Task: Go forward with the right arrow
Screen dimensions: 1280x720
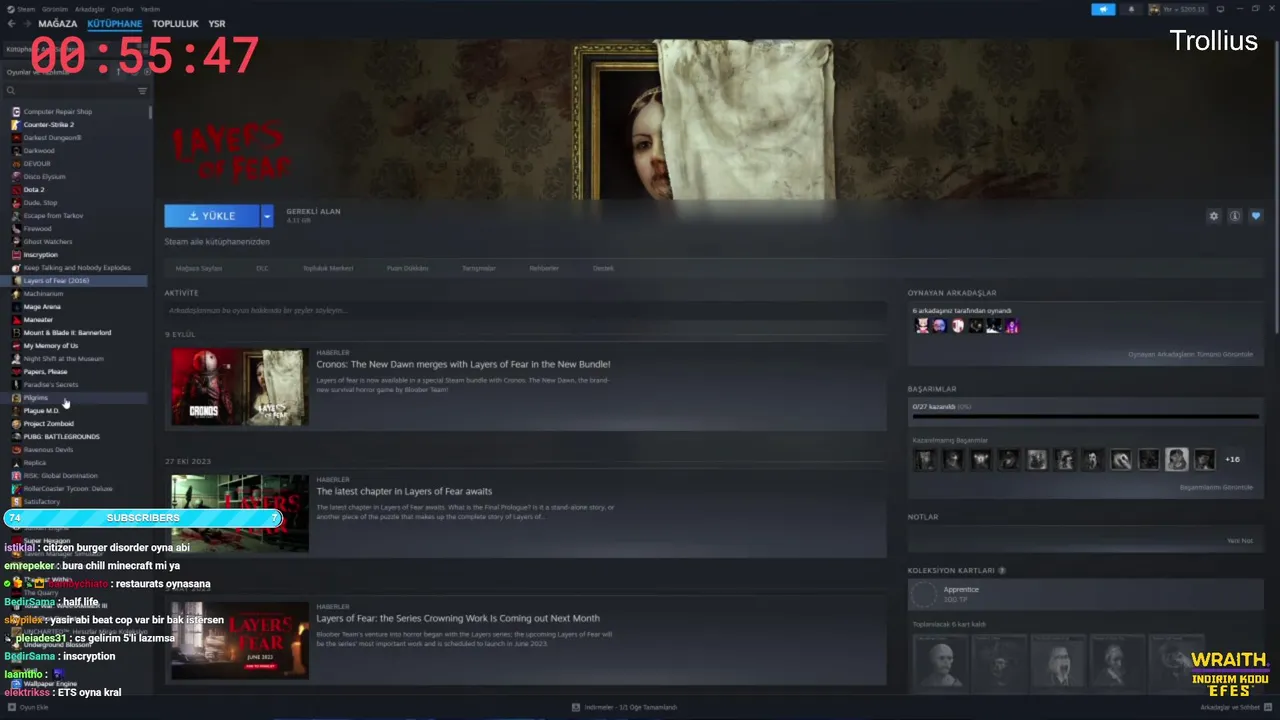Action: (x=26, y=23)
